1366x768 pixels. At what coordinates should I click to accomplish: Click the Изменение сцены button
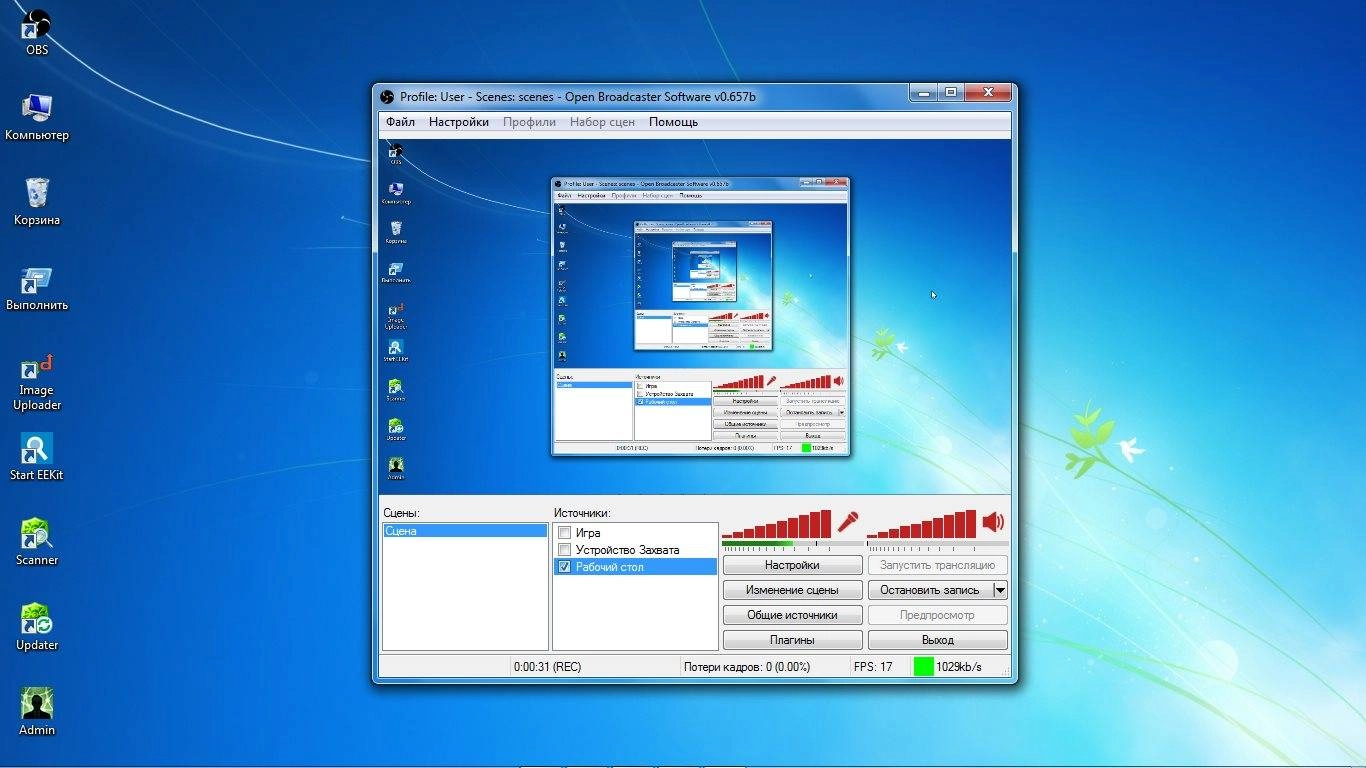pyautogui.click(x=792, y=590)
